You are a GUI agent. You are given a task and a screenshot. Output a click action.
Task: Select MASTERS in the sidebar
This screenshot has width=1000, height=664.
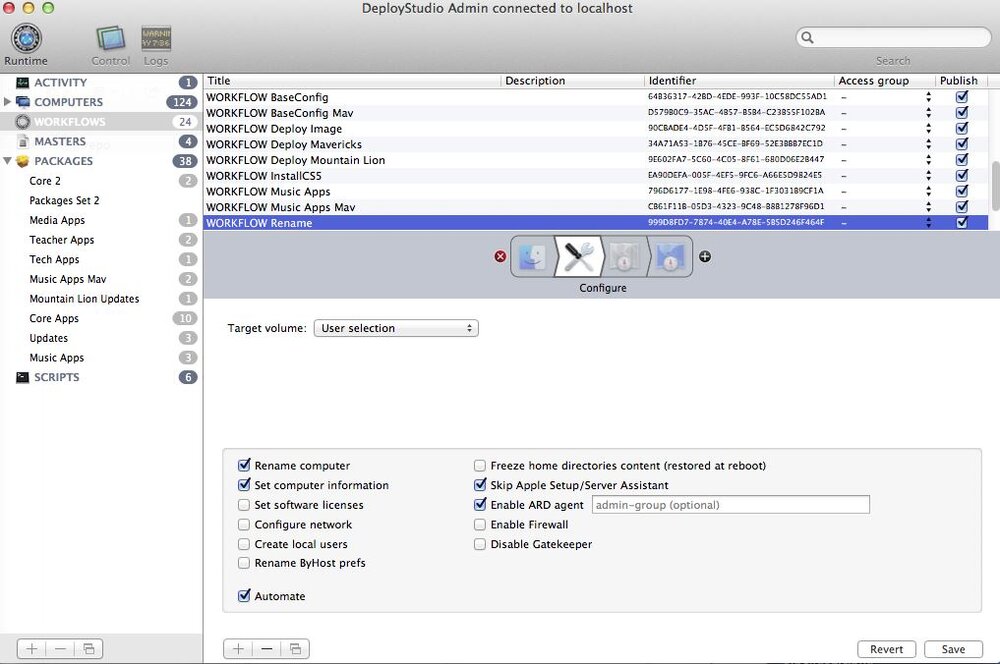click(x=101, y=142)
